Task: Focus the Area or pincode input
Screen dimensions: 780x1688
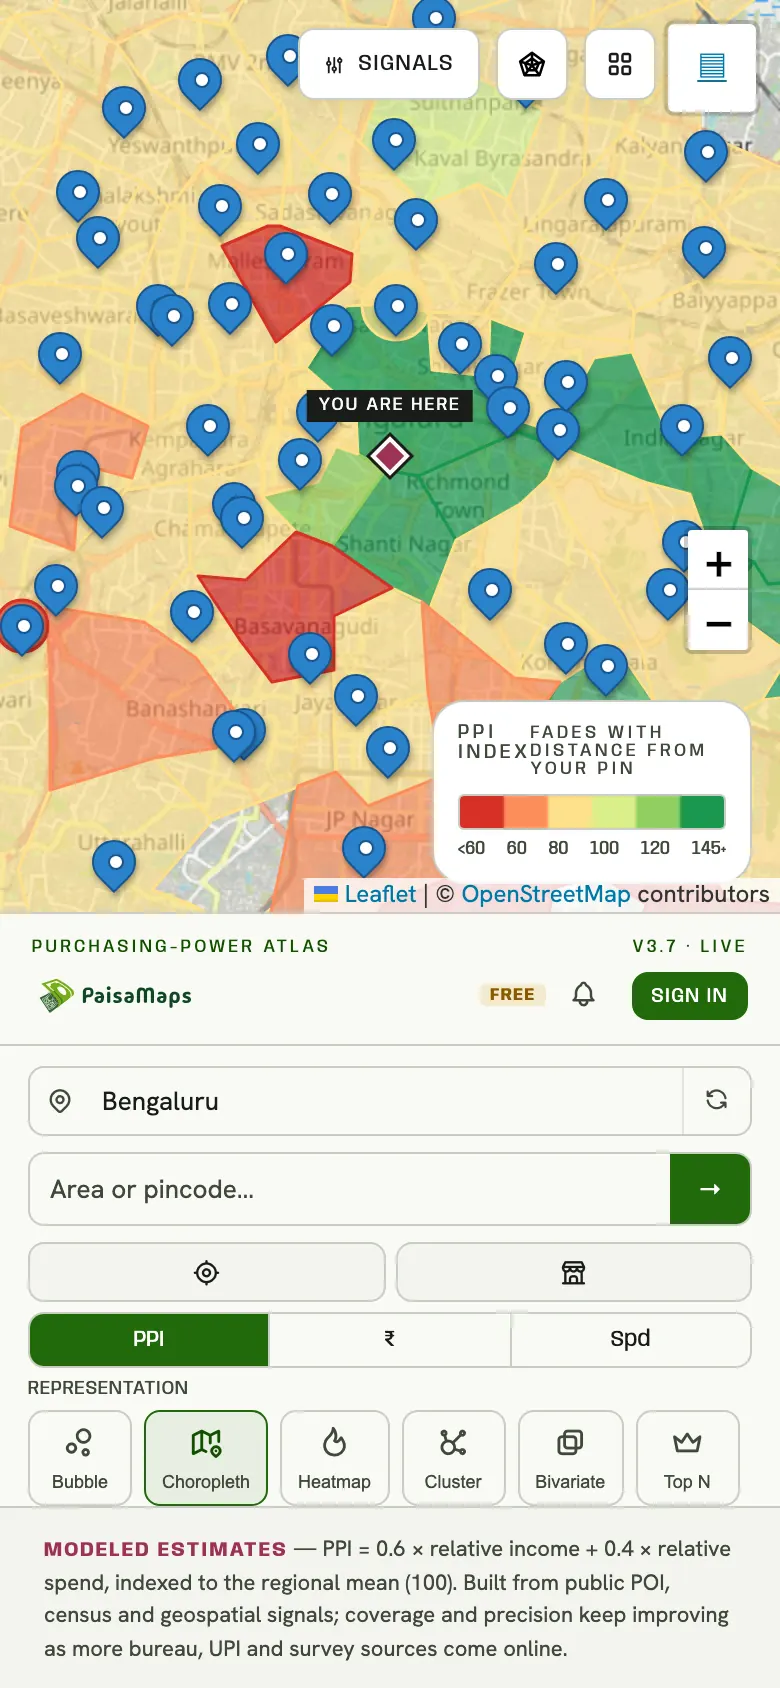Action: pyautogui.click(x=350, y=1189)
